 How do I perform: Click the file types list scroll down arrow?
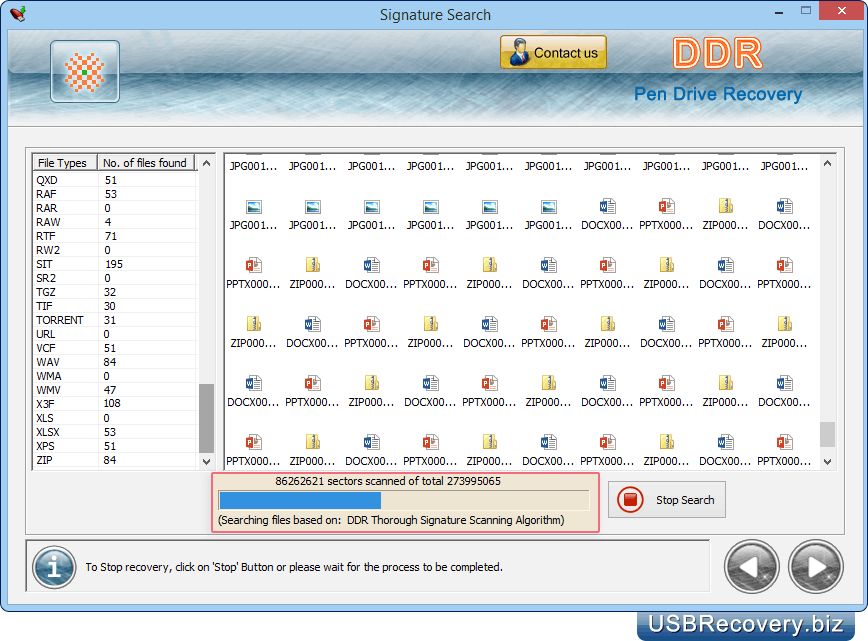(206, 461)
